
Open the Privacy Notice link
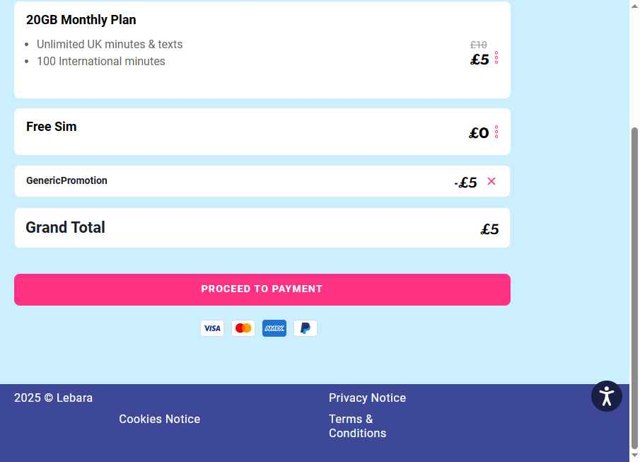point(367,398)
